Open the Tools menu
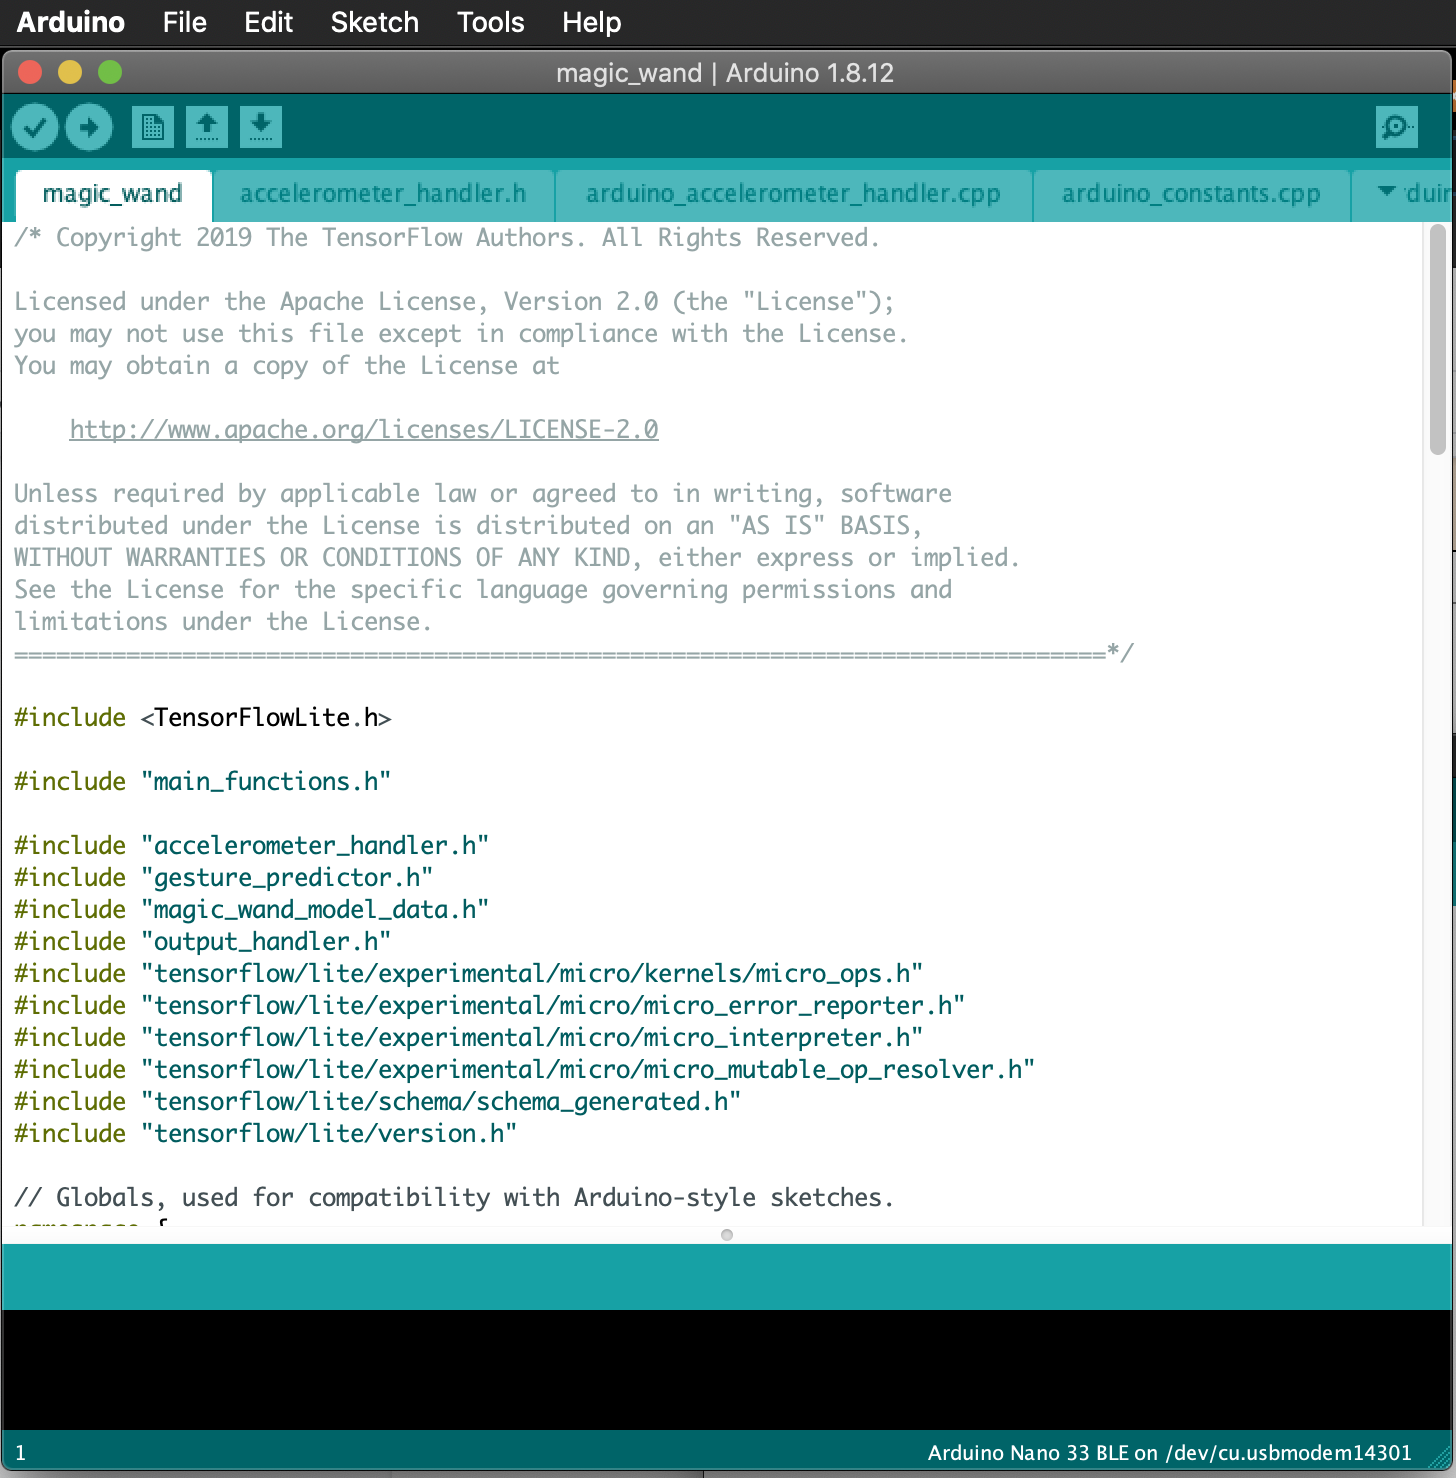Image resolution: width=1456 pixels, height=1478 pixels. pyautogui.click(x=490, y=22)
